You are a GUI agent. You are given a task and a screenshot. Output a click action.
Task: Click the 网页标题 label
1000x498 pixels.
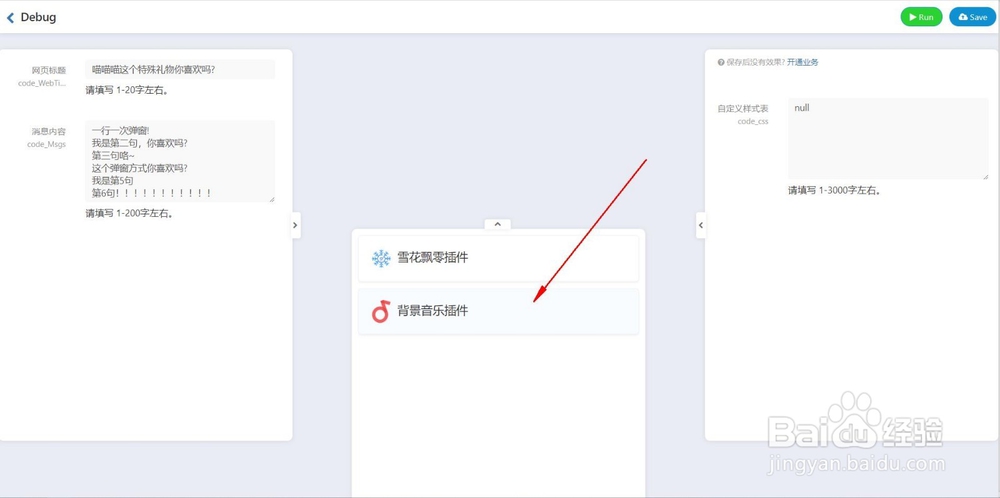[49, 70]
